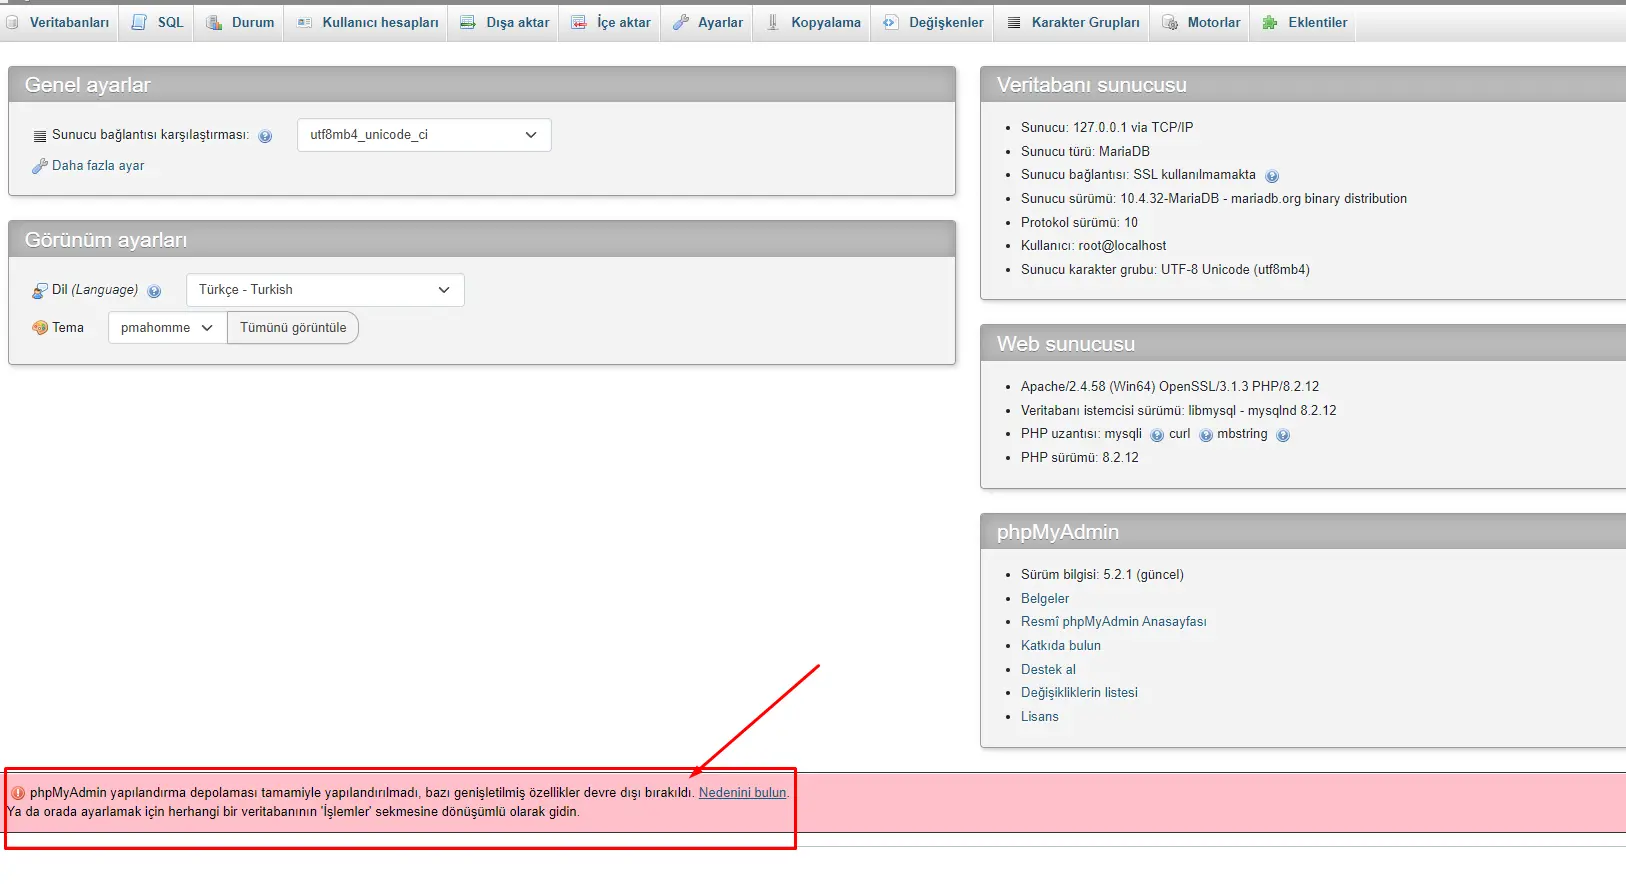Click the red error icon in warning
Viewport: 1626px width, 885px height.
click(x=18, y=793)
